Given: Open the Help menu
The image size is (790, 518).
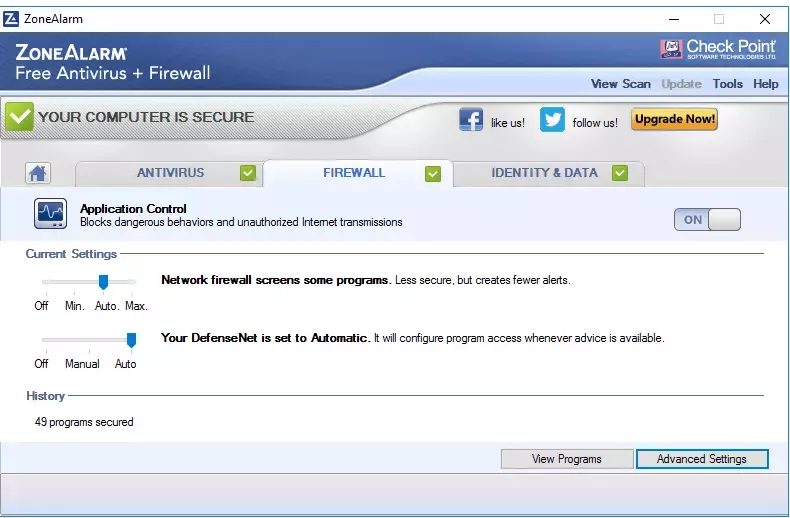Looking at the screenshot, I should (766, 84).
